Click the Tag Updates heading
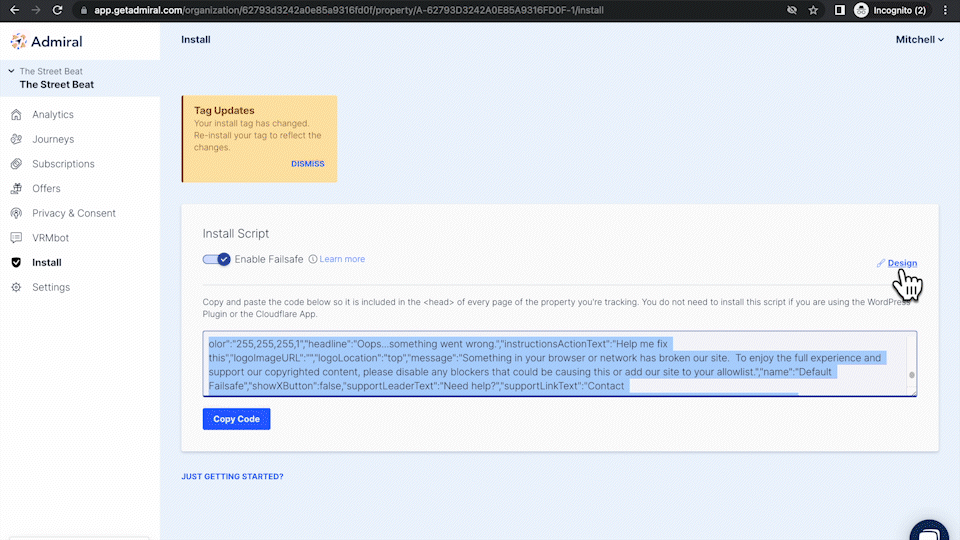 (x=224, y=110)
